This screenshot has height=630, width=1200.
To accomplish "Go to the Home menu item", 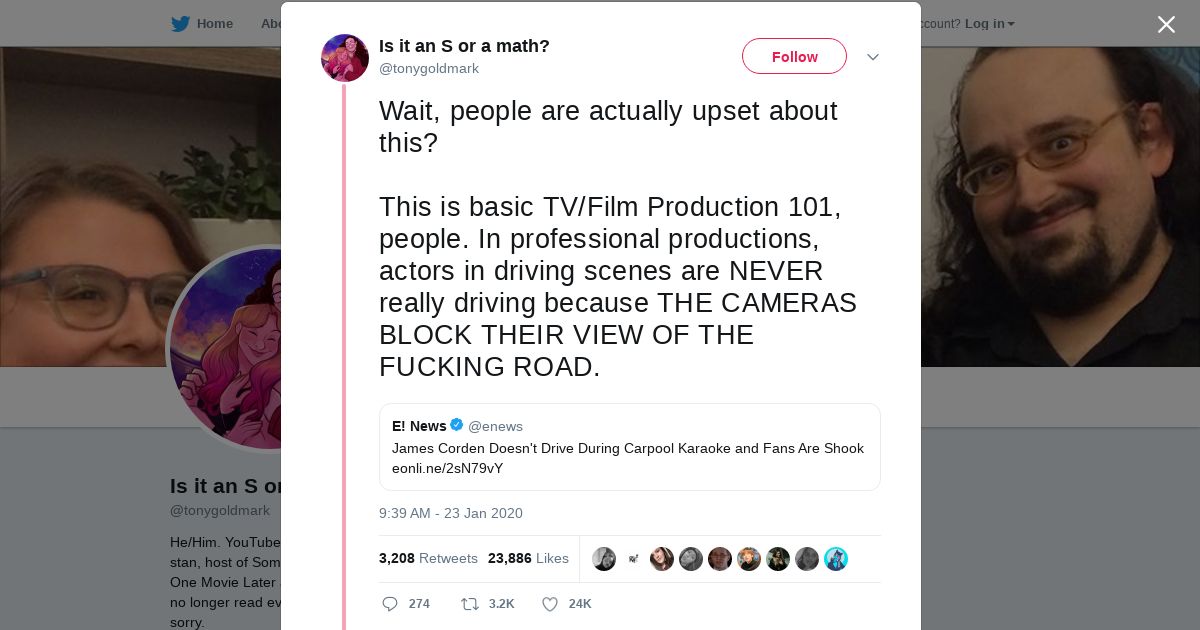I will (x=214, y=24).
